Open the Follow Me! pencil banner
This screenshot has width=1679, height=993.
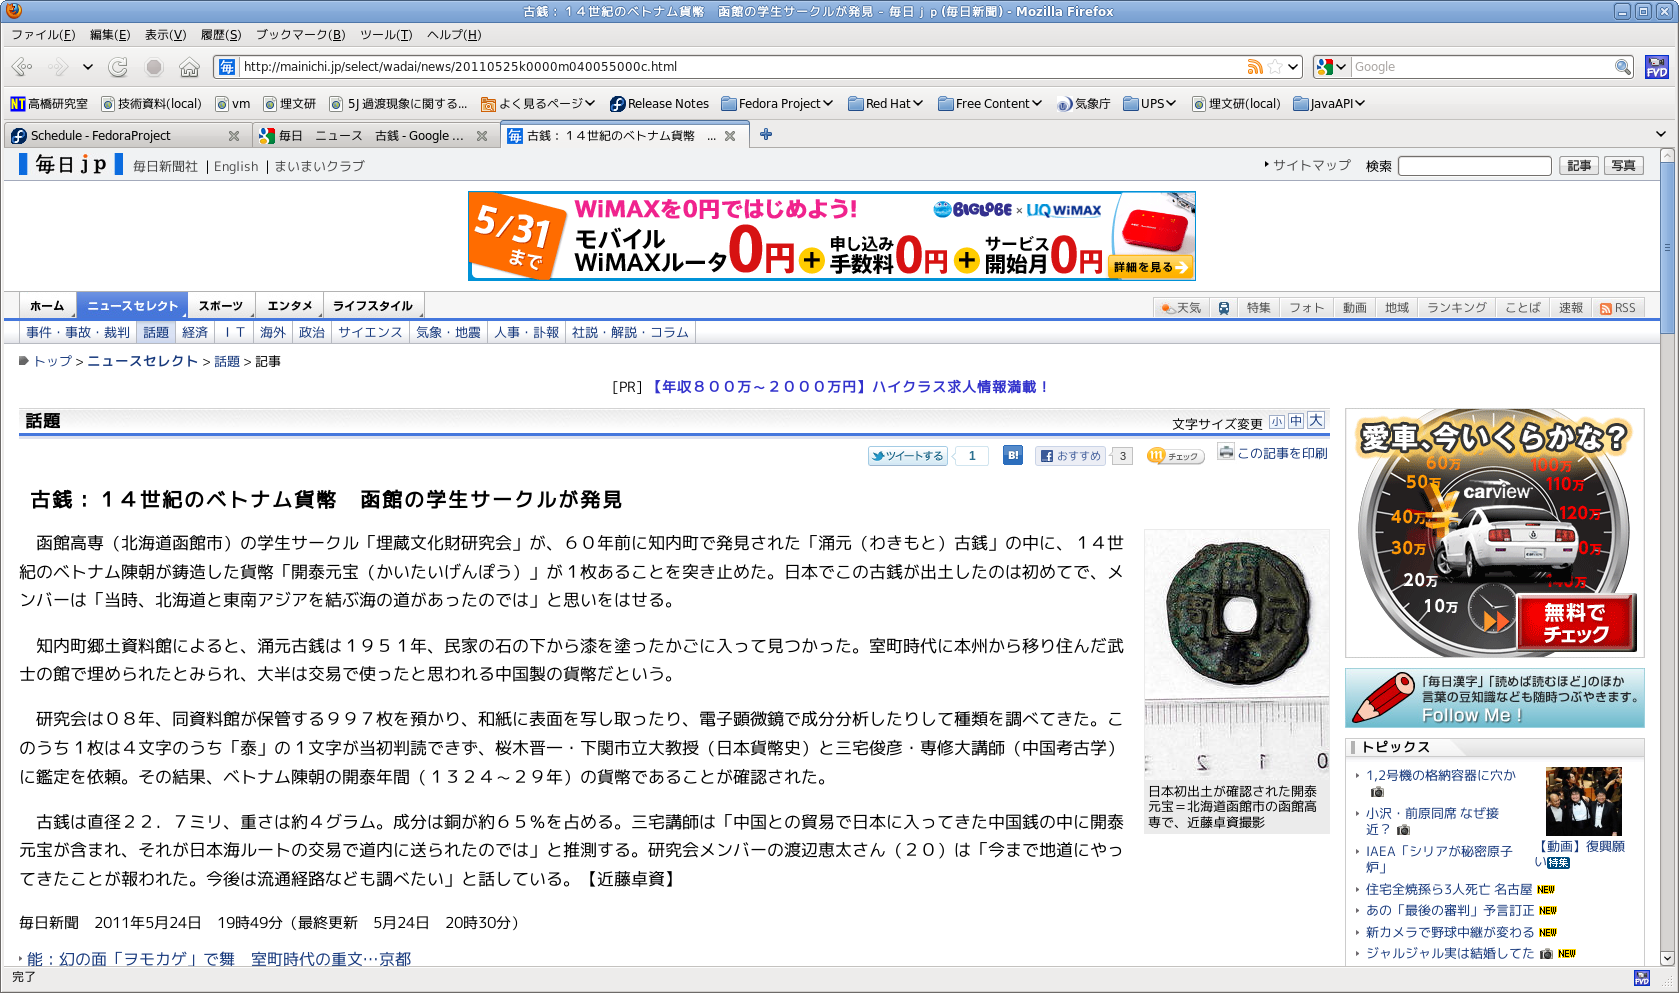pos(1494,697)
